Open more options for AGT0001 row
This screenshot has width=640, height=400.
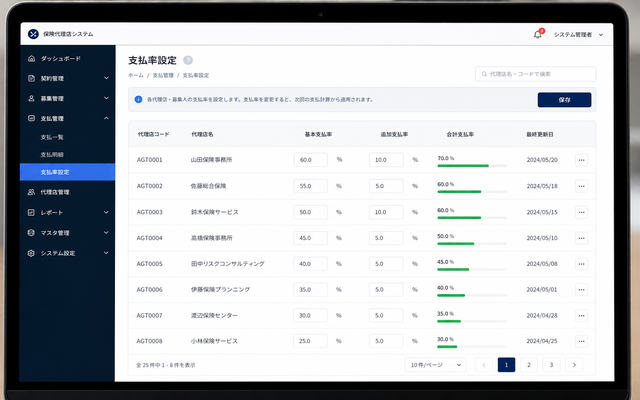click(x=581, y=160)
